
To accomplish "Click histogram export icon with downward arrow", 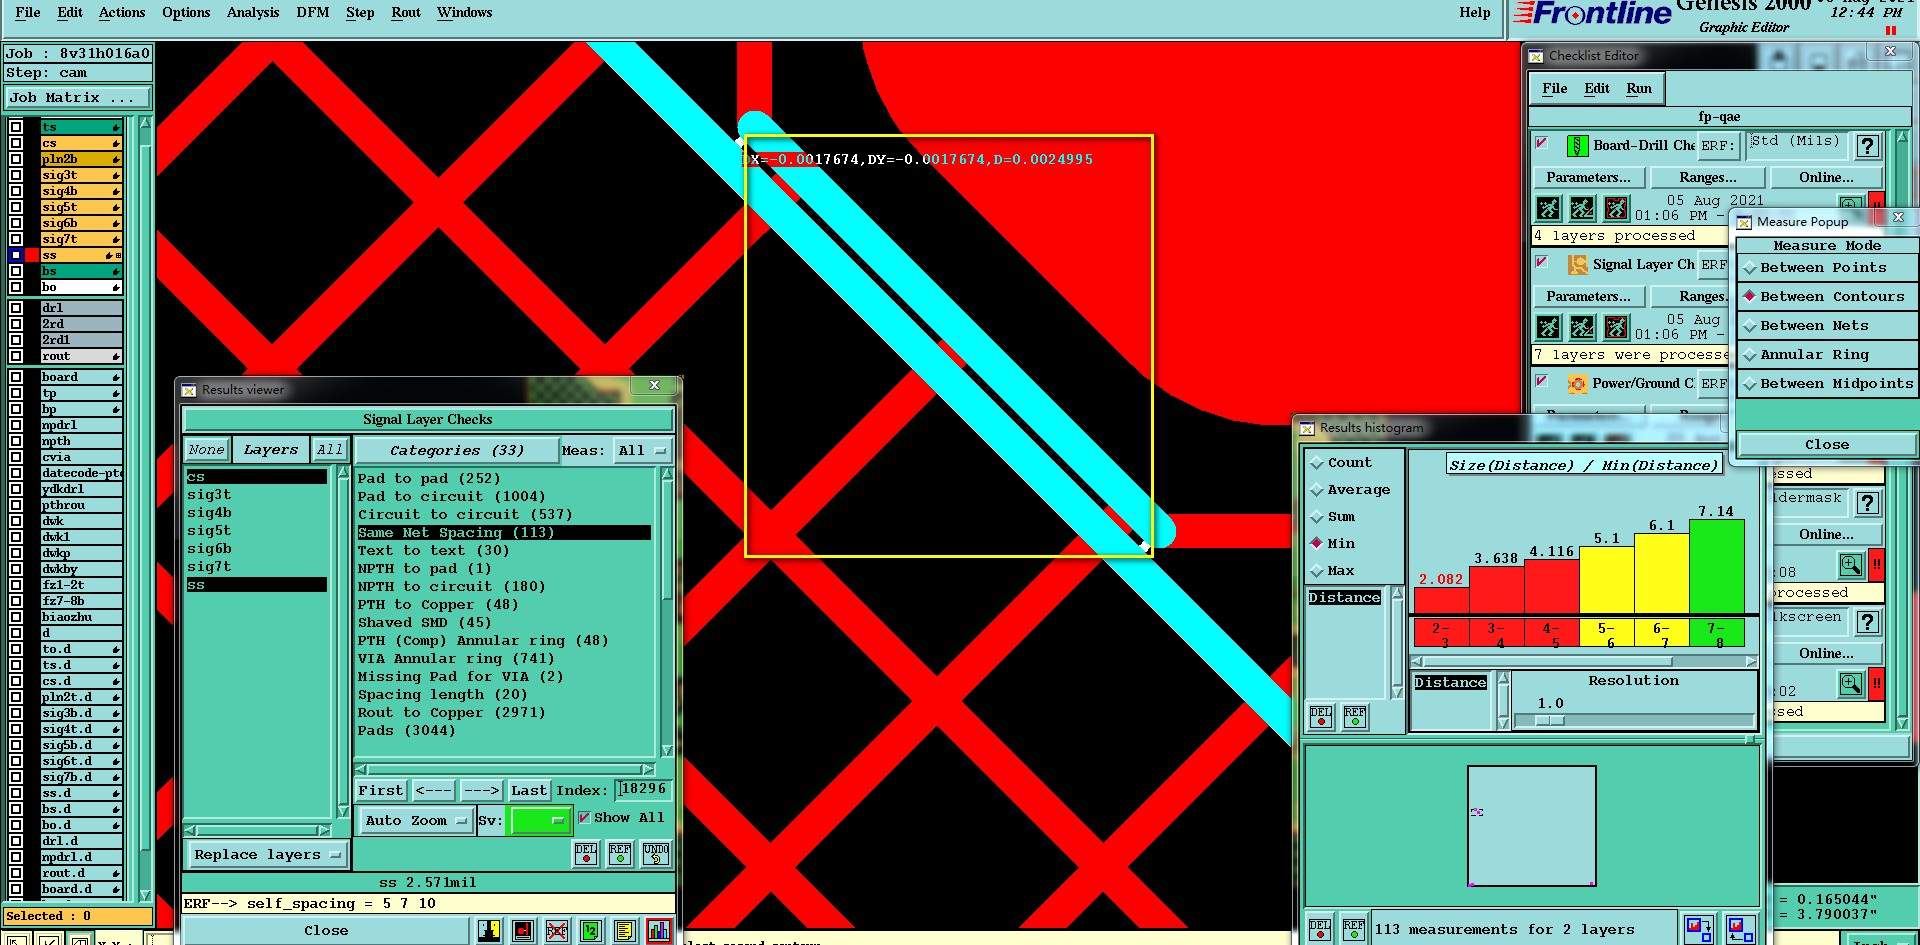I will 1698,930.
